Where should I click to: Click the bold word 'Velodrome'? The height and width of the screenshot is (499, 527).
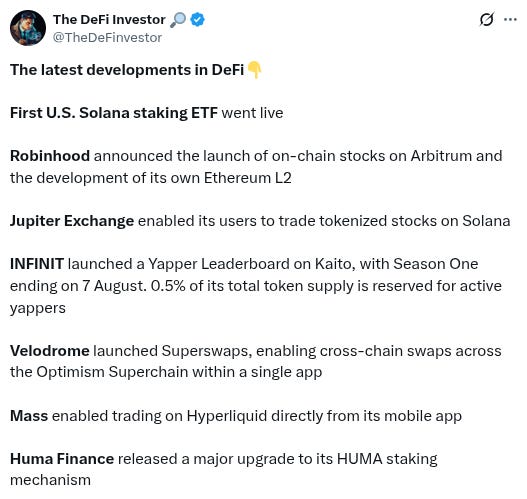(x=50, y=351)
